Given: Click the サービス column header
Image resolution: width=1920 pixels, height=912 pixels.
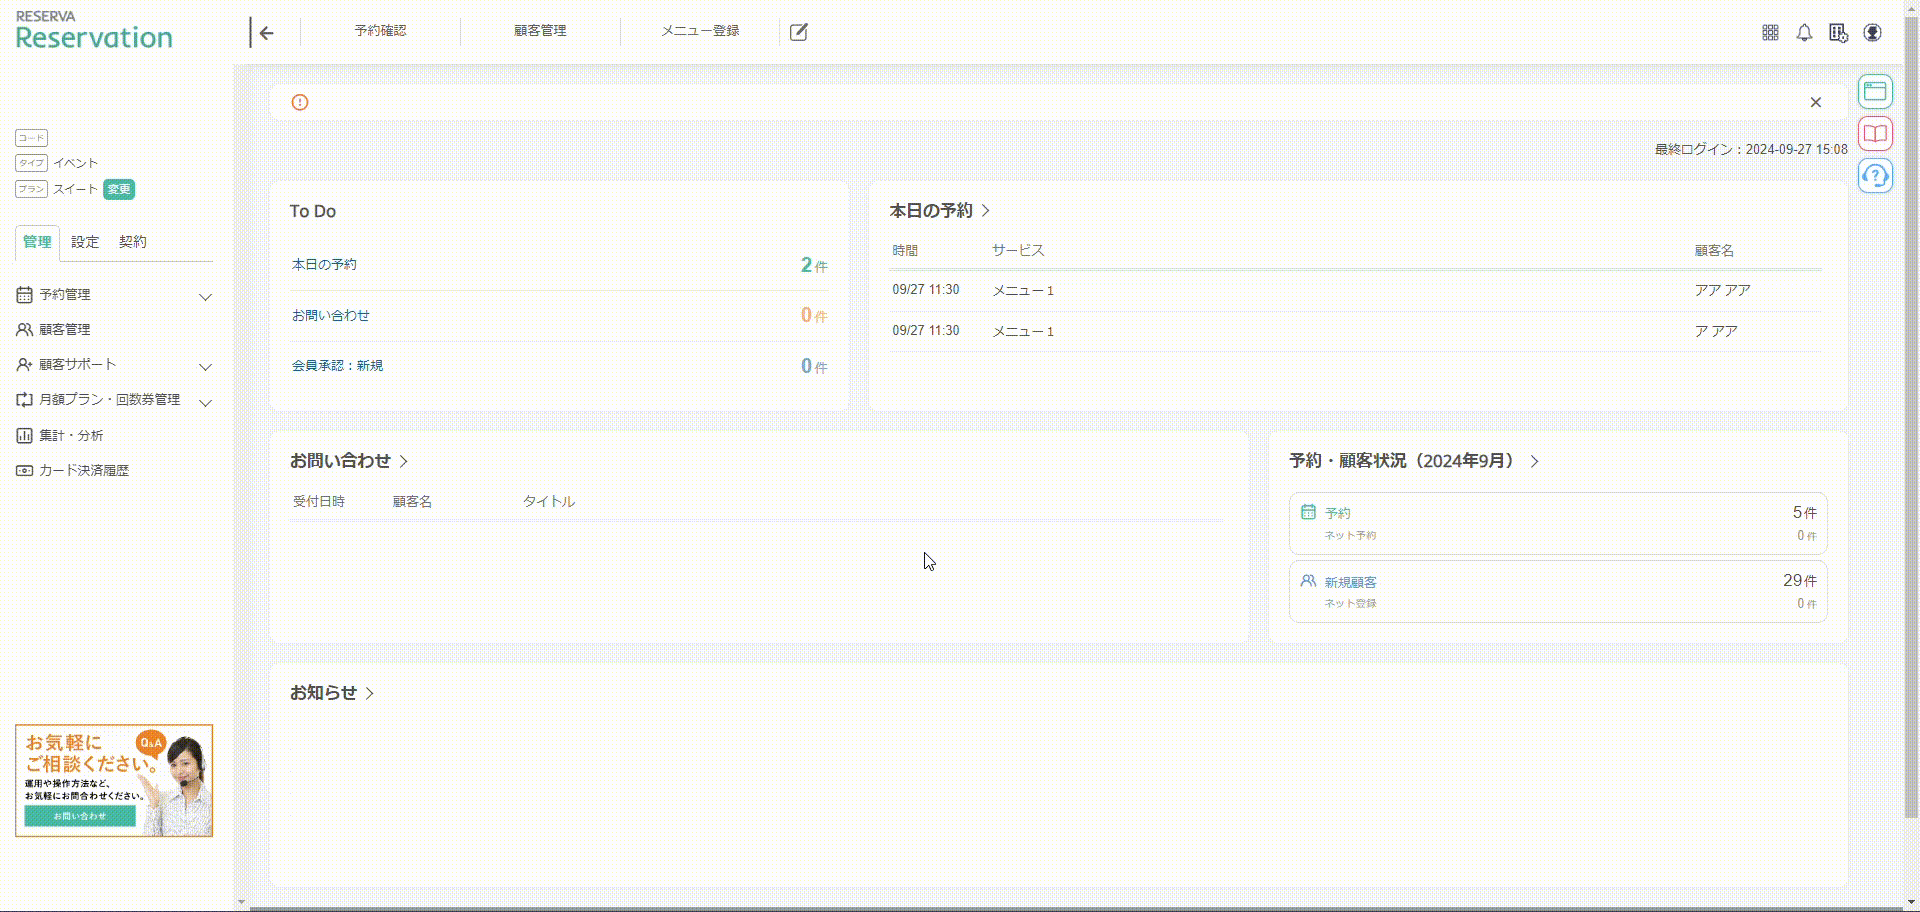Looking at the screenshot, I should (x=1018, y=250).
